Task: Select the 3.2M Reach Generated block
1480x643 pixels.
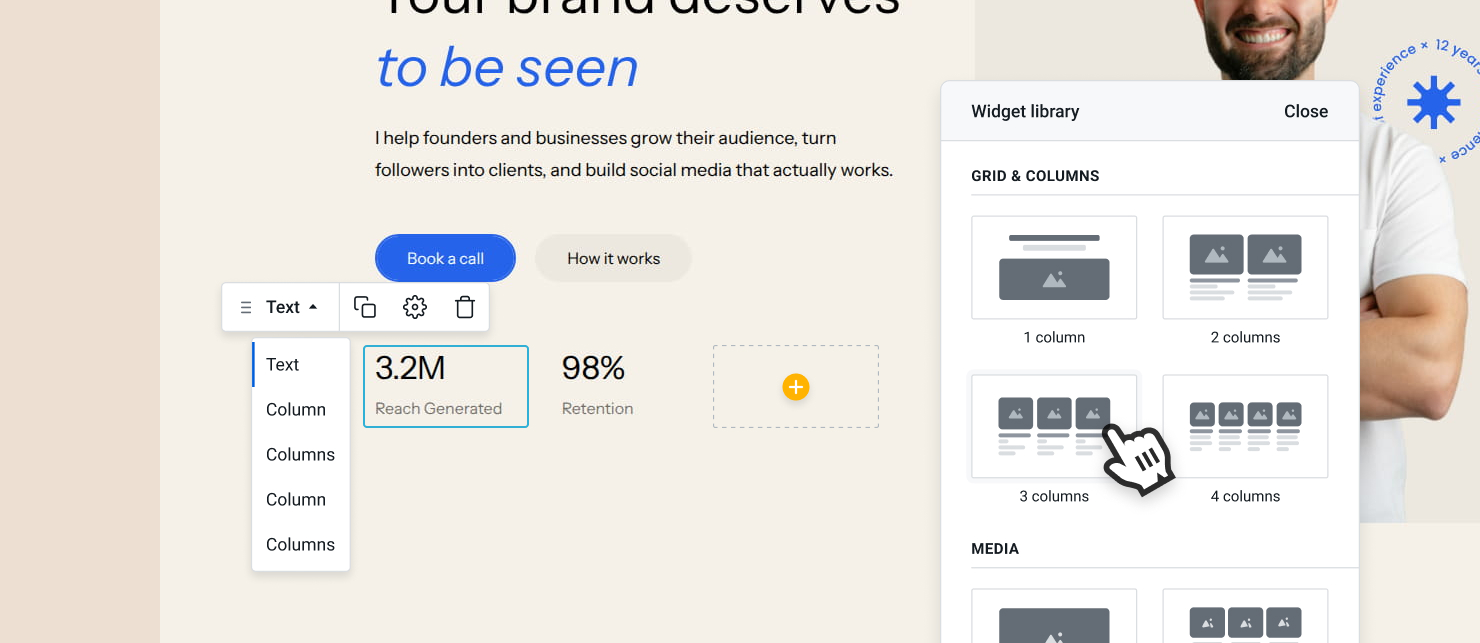Action: point(446,386)
